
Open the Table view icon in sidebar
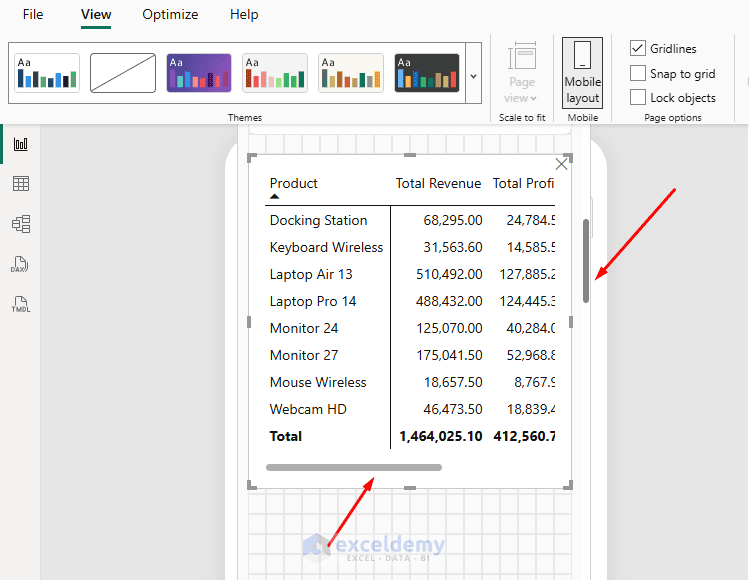[21, 183]
